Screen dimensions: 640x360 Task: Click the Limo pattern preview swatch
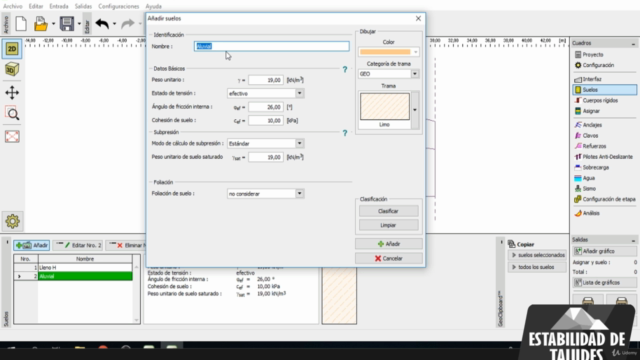[385, 107]
